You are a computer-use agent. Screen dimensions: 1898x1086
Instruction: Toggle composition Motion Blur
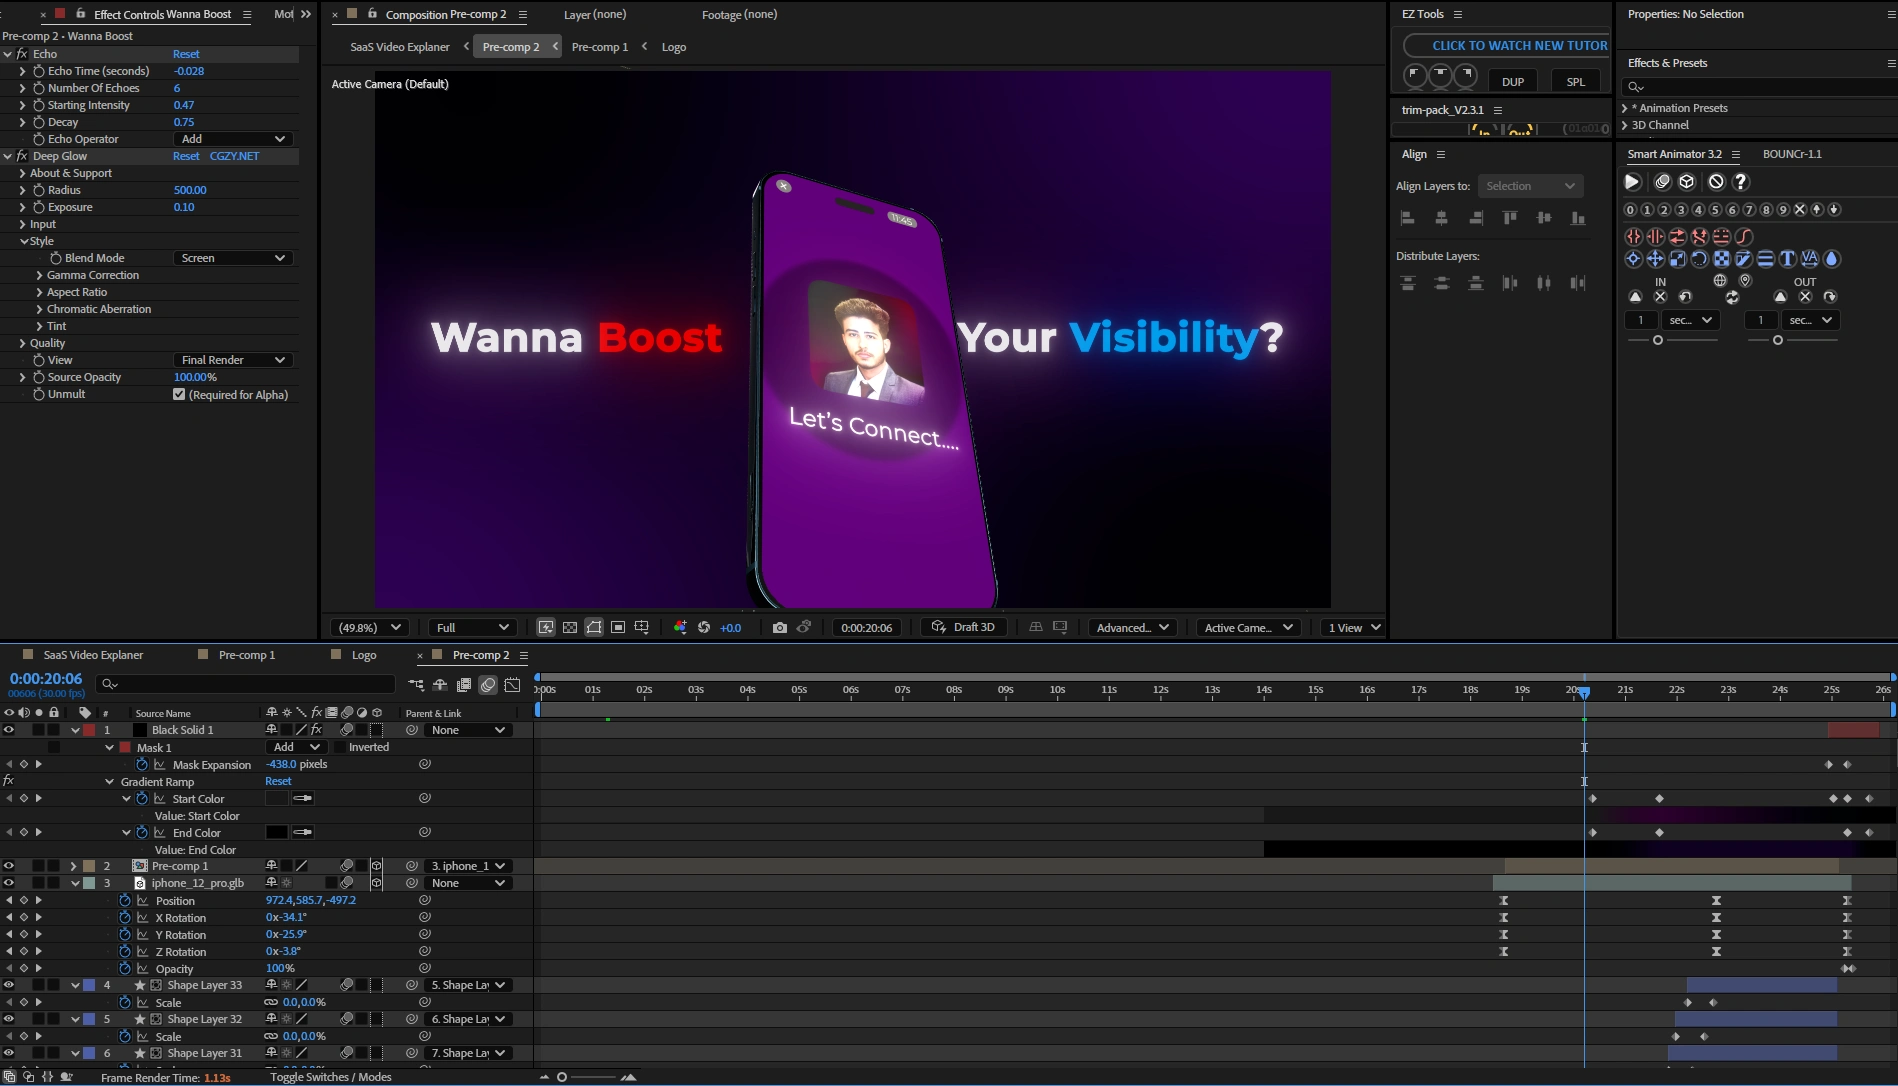(488, 685)
